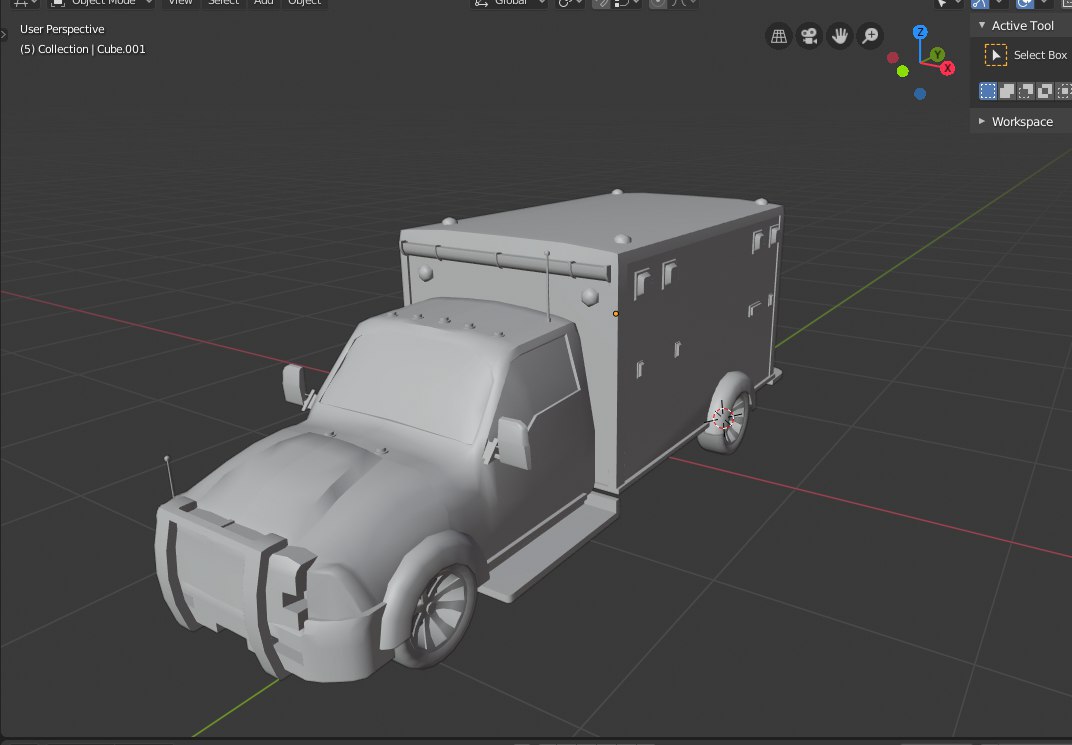Toggle proportional editing in header
Screen dimensions: 1072x745
pos(658,3)
